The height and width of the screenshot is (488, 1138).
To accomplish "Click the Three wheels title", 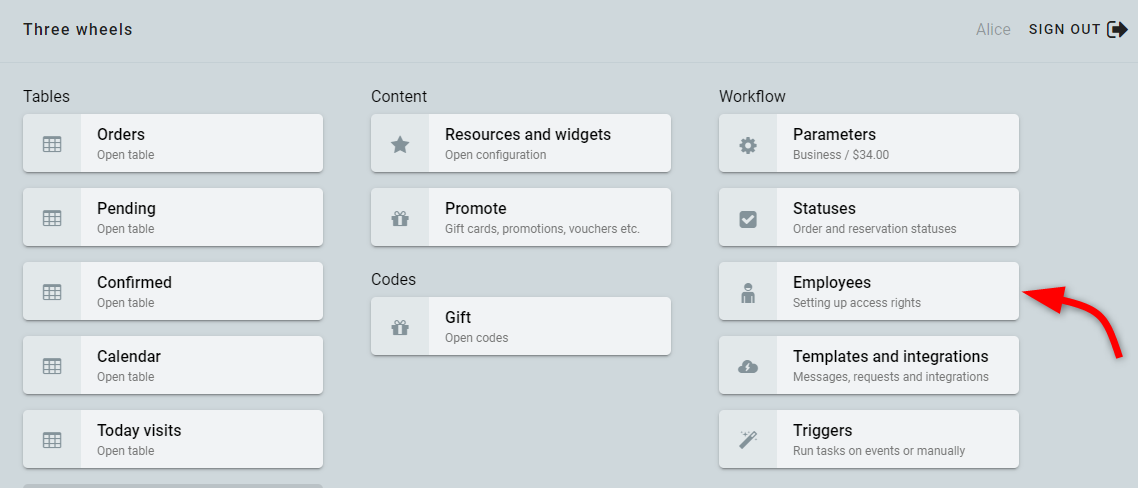I will coord(78,30).
